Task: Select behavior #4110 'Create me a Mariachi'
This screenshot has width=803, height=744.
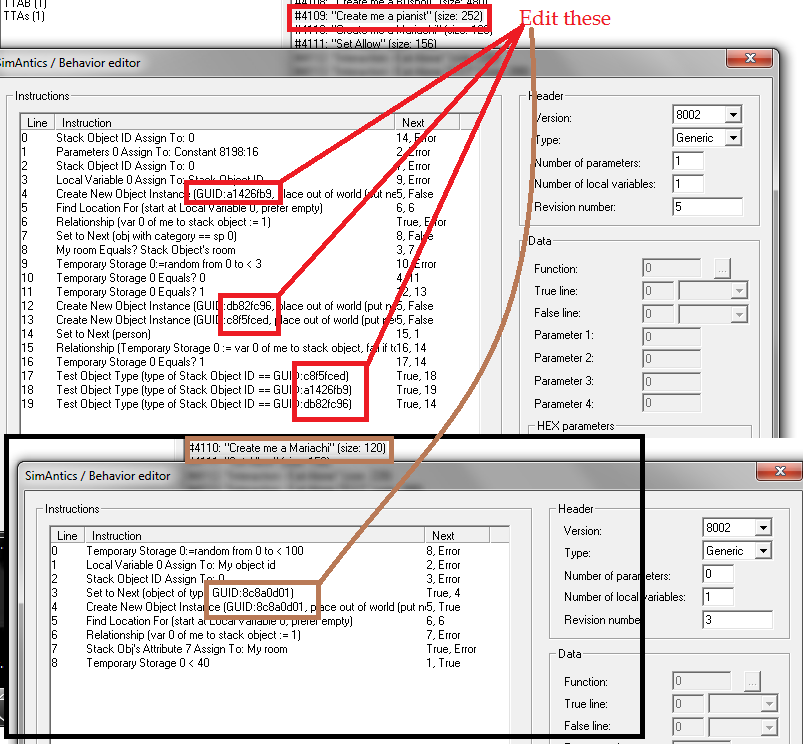Action: [x=287, y=448]
